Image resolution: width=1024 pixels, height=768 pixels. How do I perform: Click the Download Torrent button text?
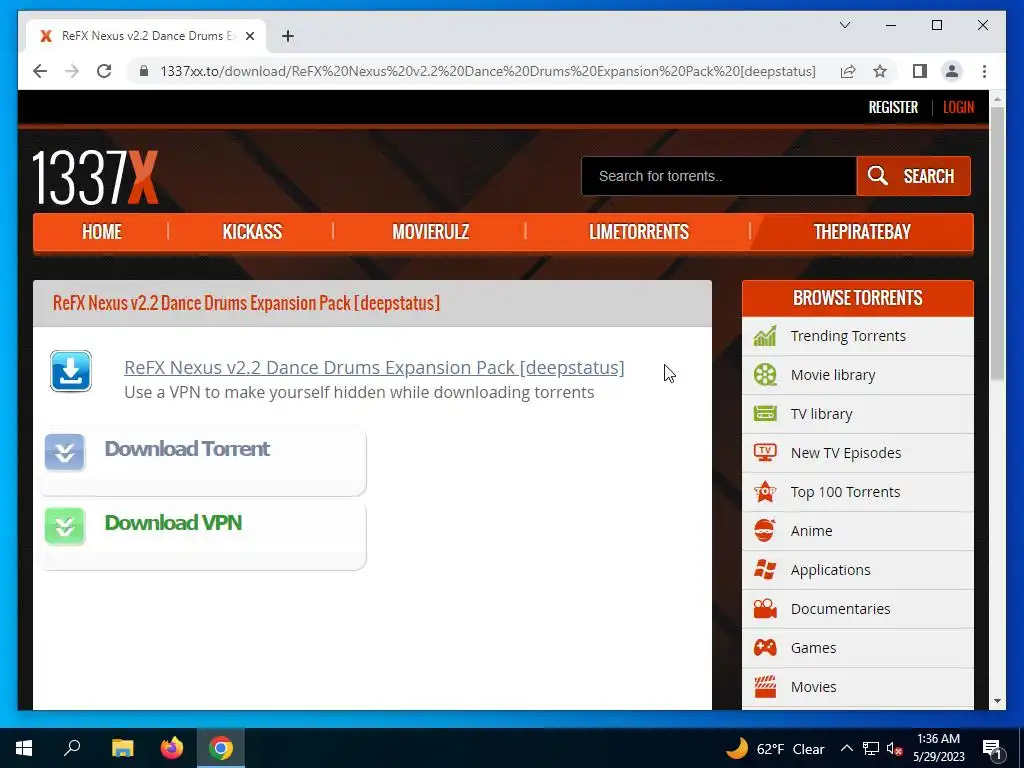(x=187, y=449)
